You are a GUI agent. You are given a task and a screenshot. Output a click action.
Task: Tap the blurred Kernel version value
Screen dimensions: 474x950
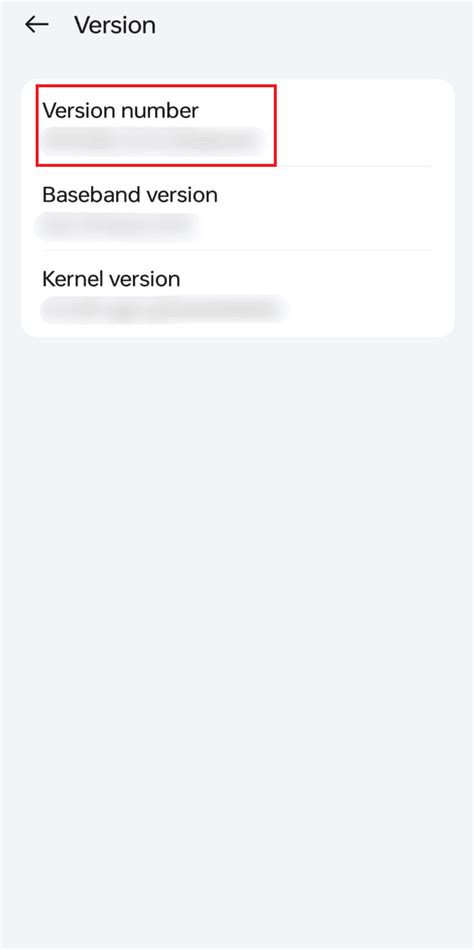(x=164, y=310)
